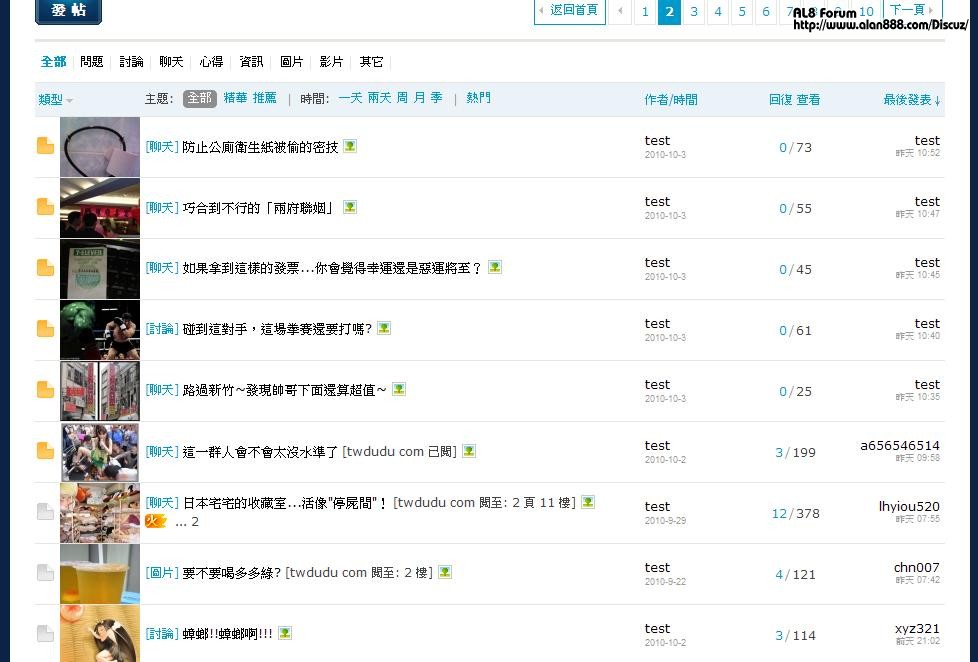The image size is (978, 662).
Task: Go to page 1
Action: click(x=645, y=11)
